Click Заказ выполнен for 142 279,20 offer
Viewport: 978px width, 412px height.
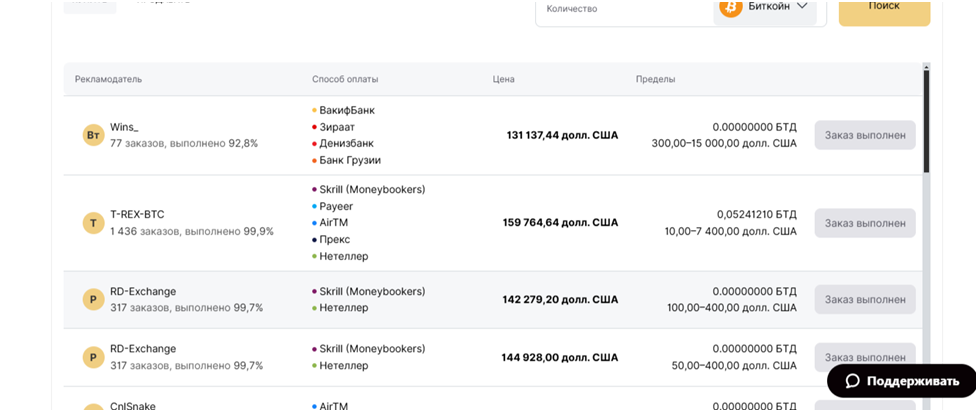[864, 299]
